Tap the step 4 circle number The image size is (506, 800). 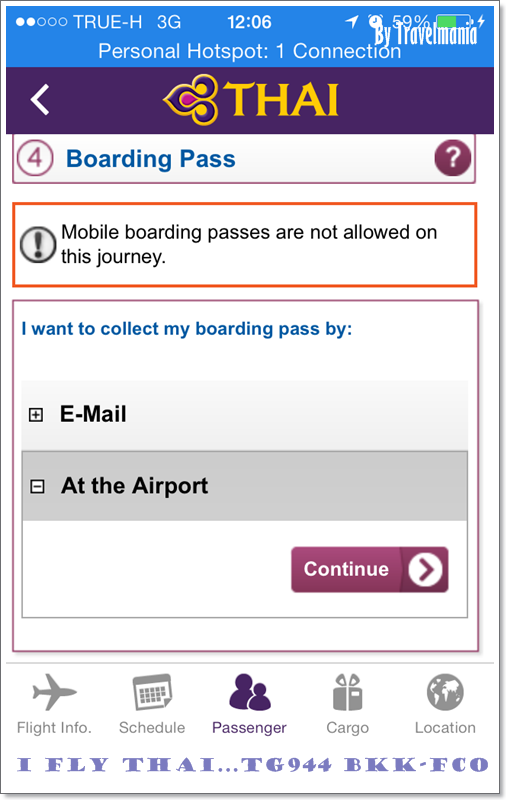click(x=35, y=158)
